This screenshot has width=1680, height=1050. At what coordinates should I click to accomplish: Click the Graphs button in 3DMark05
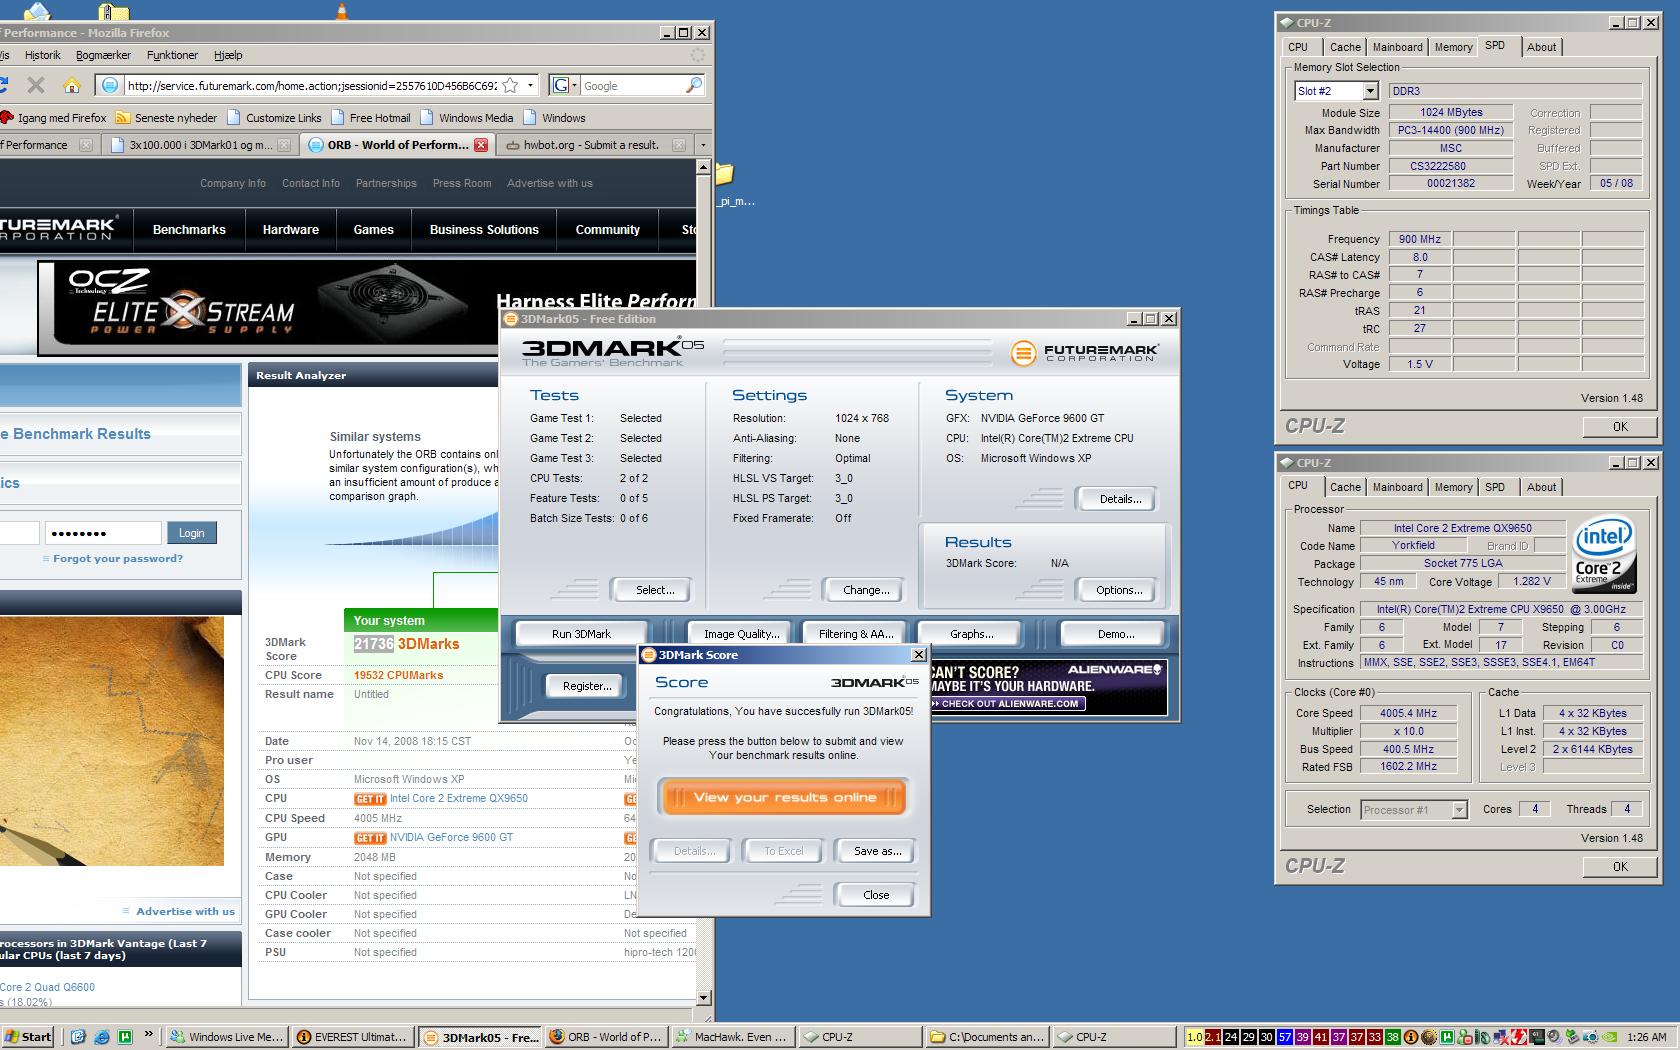(971, 634)
